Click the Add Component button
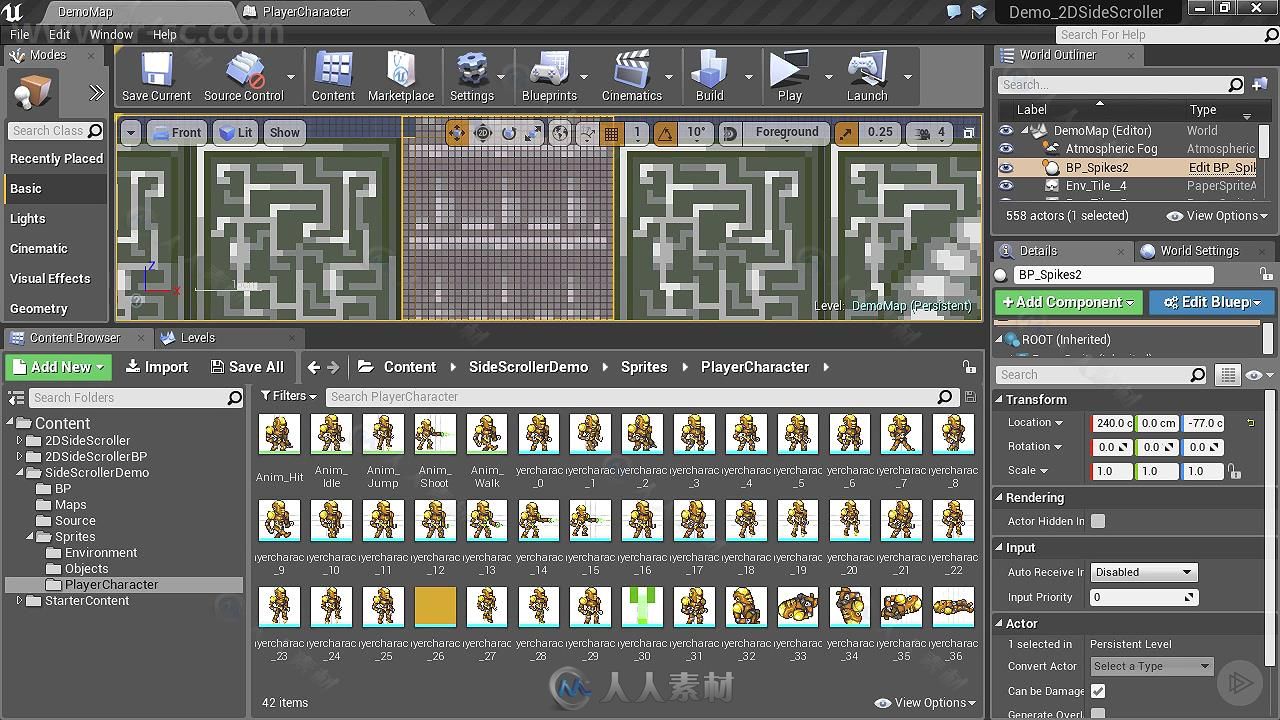This screenshot has width=1280, height=720. point(1069,302)
